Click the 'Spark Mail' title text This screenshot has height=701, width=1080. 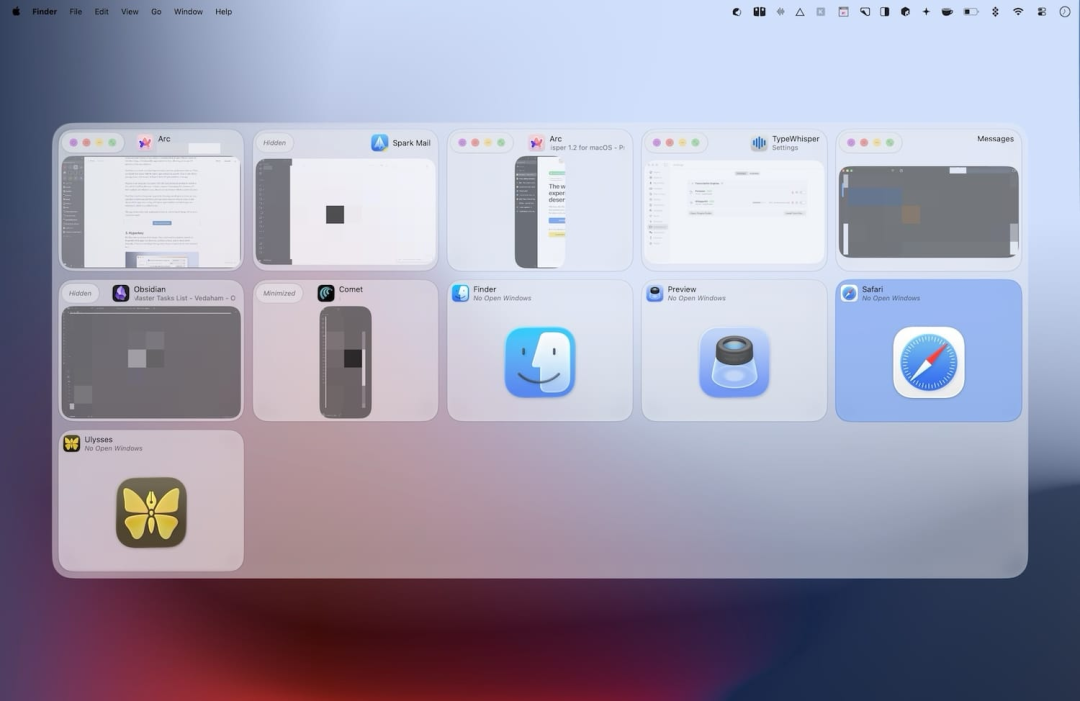pyautogui.click(x=411, y=143)
